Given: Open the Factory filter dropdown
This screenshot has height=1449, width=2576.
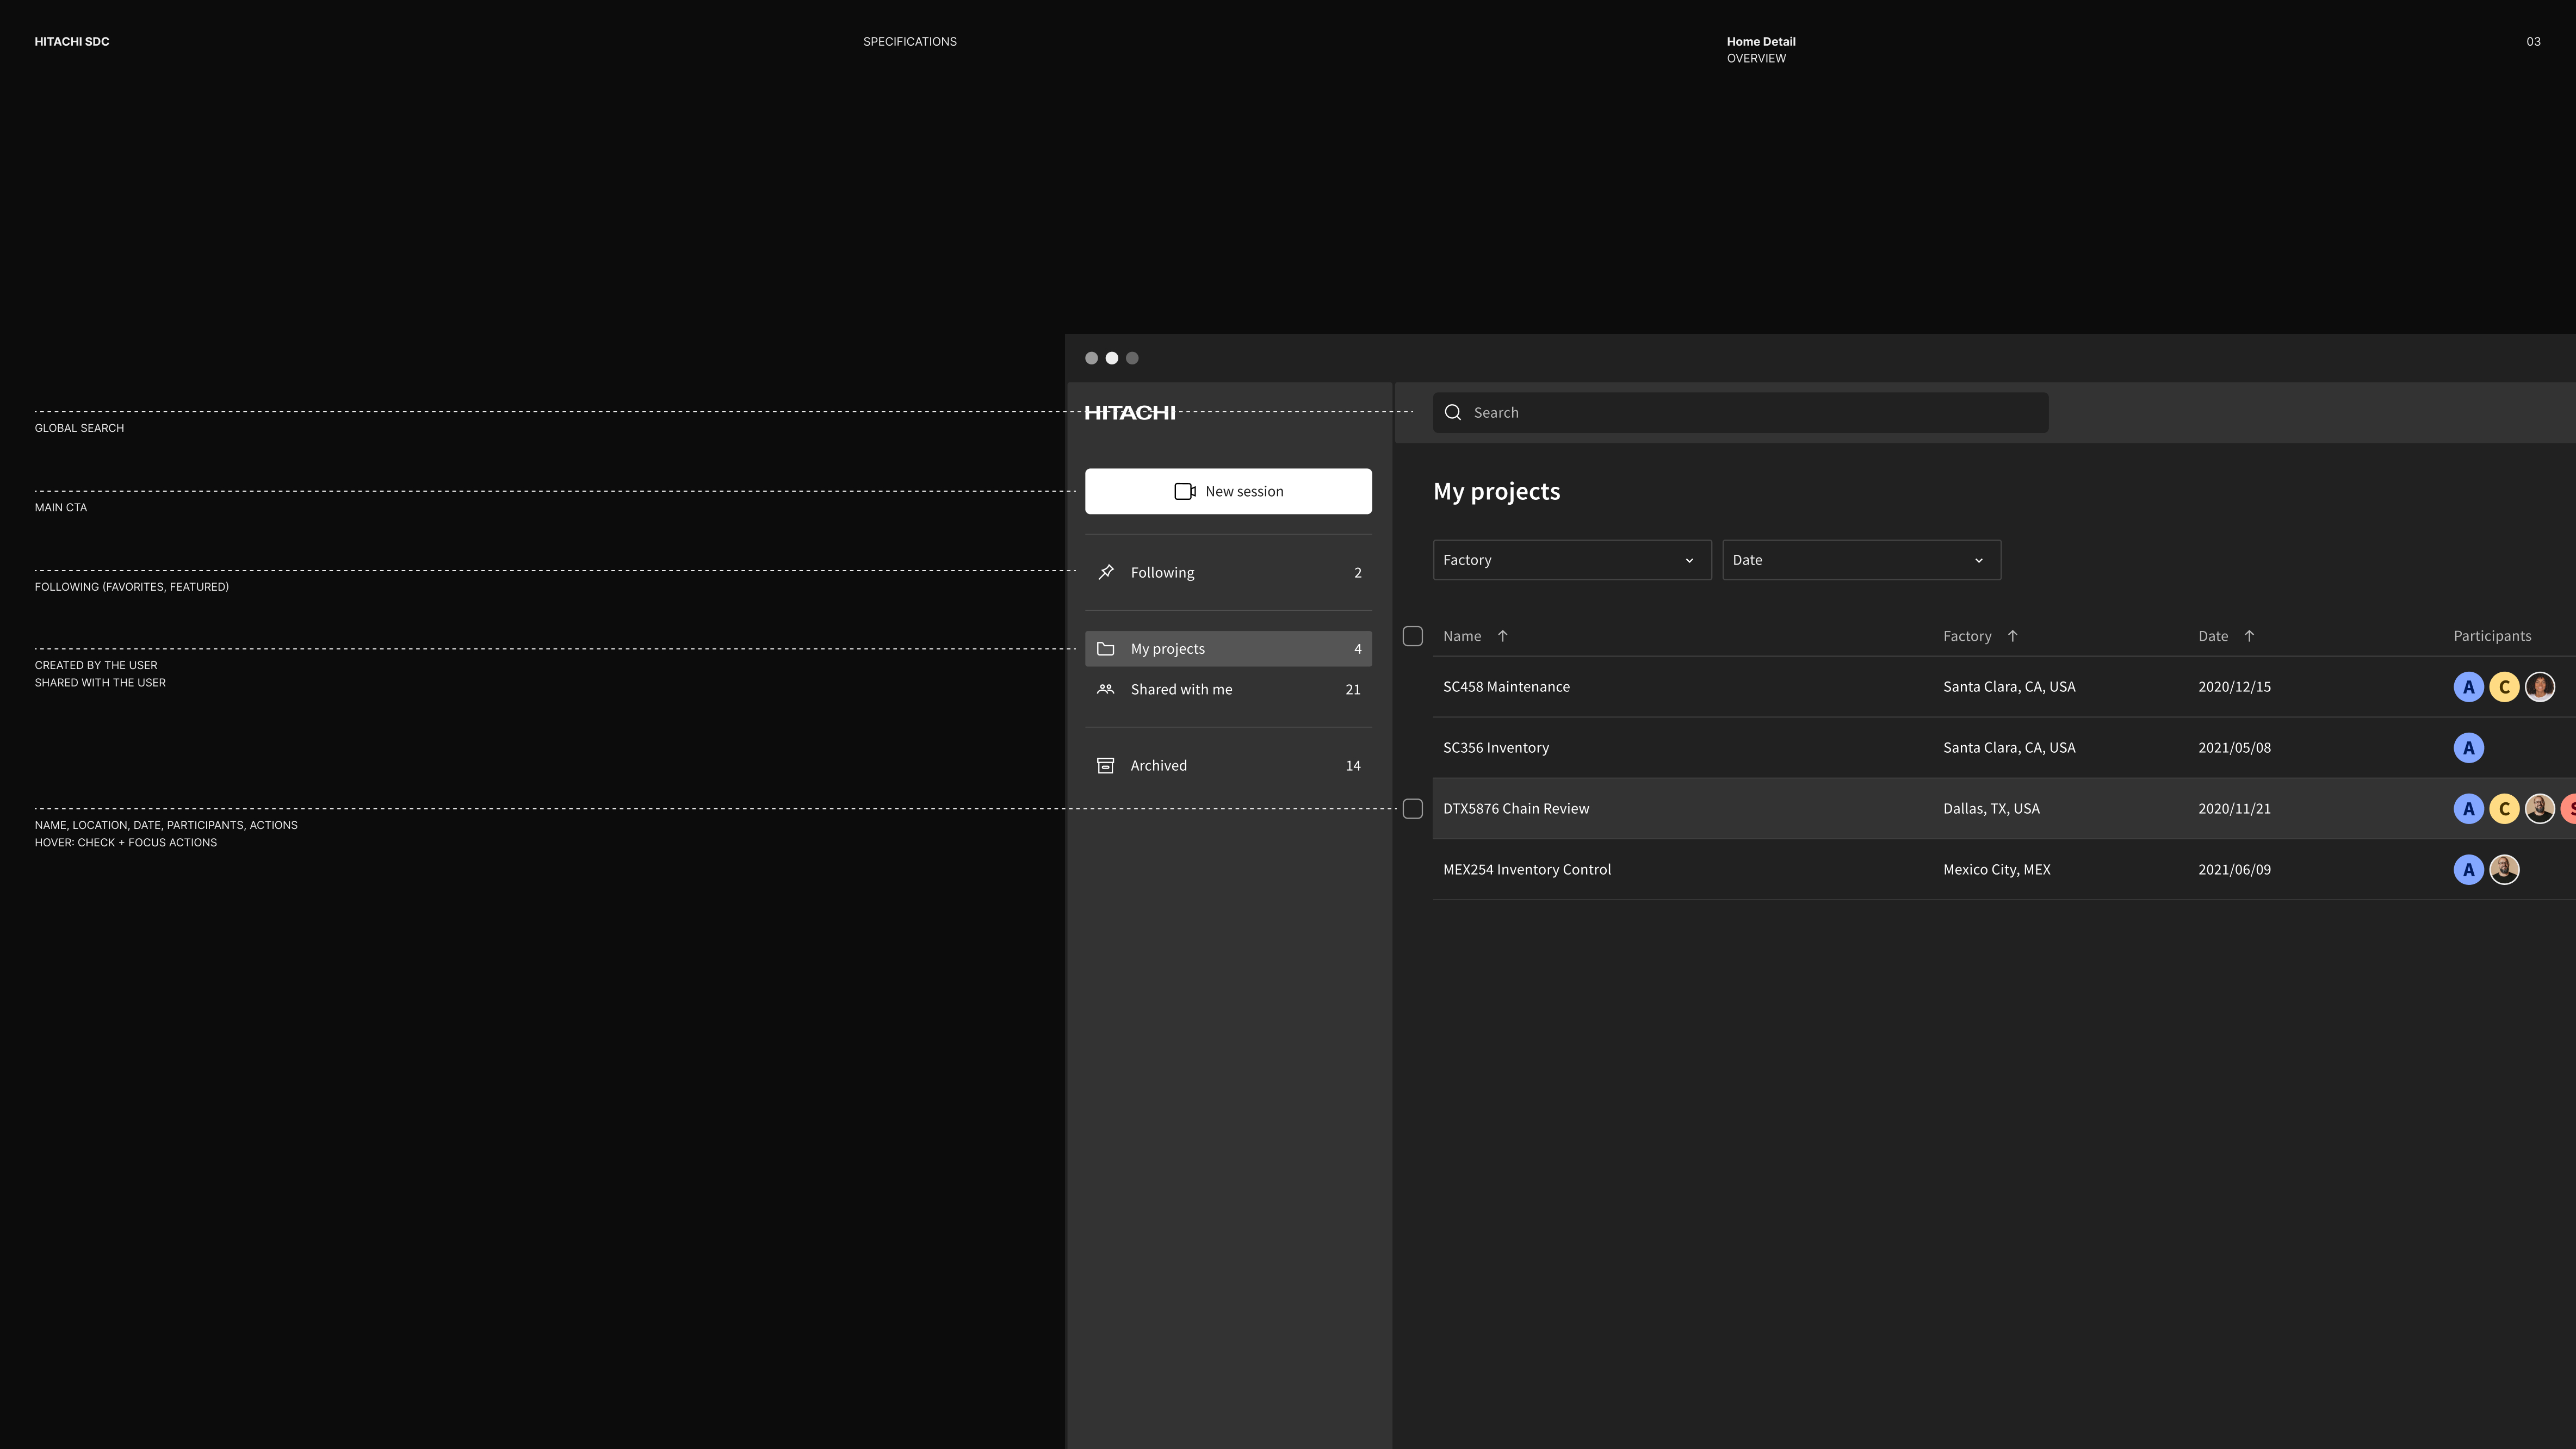Looking at the screenshot, I should tap(1571, 560).
